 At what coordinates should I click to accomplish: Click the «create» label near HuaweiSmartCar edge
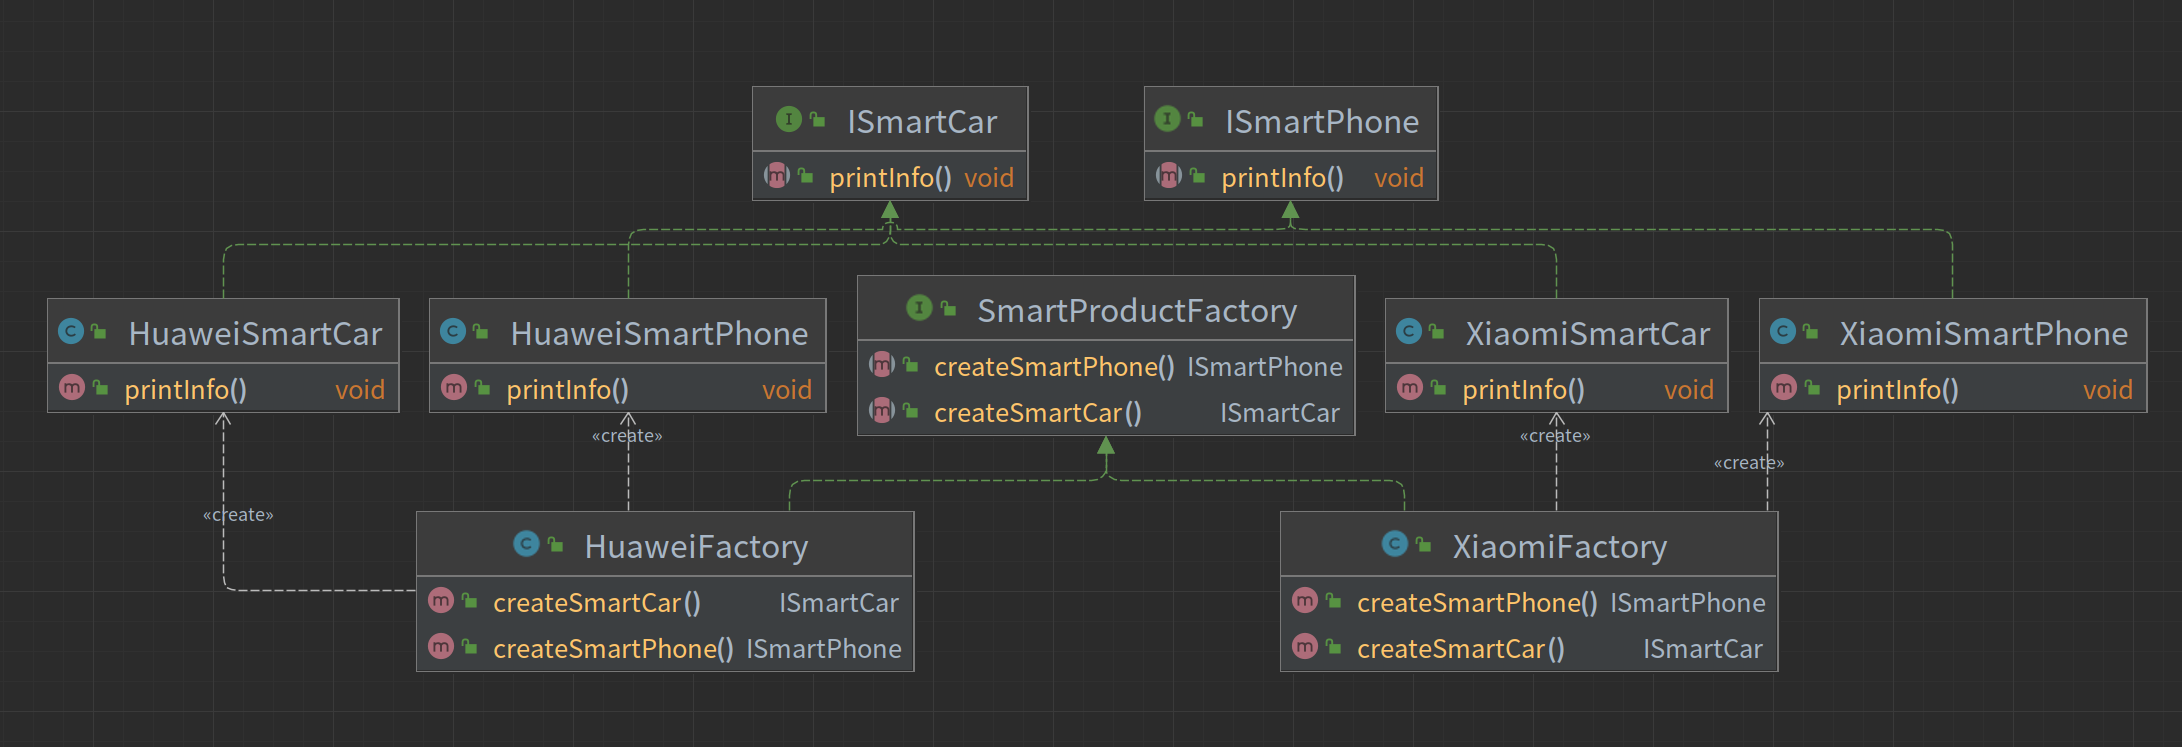tap(238, 515)
